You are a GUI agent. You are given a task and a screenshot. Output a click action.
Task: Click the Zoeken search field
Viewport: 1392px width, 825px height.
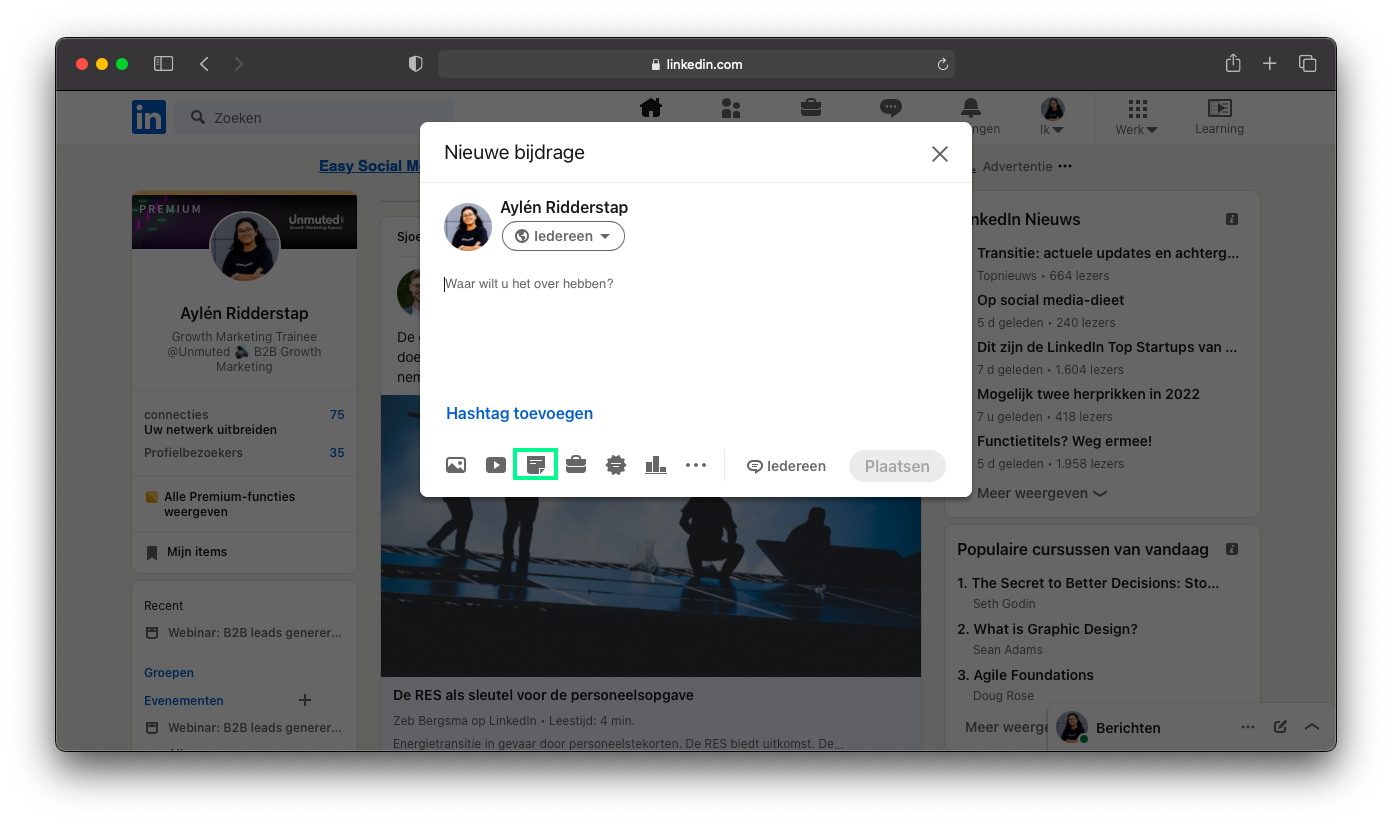[314, 117]
